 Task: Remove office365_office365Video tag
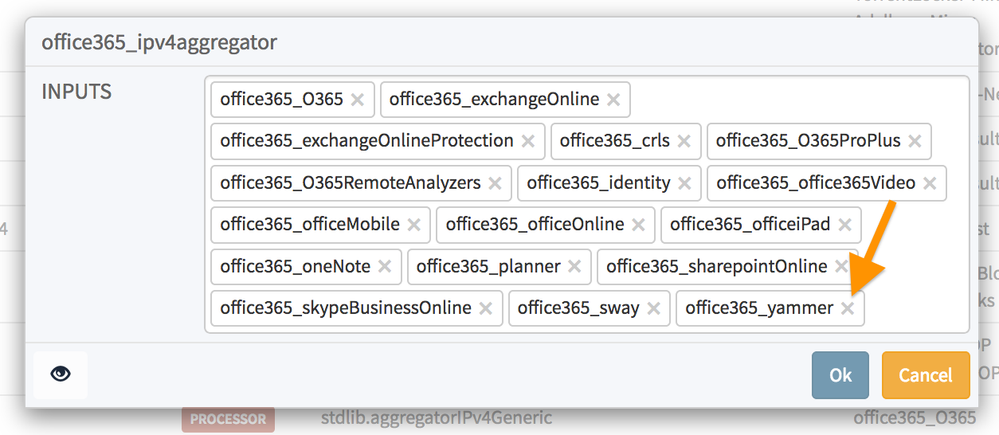click(929, 184)
